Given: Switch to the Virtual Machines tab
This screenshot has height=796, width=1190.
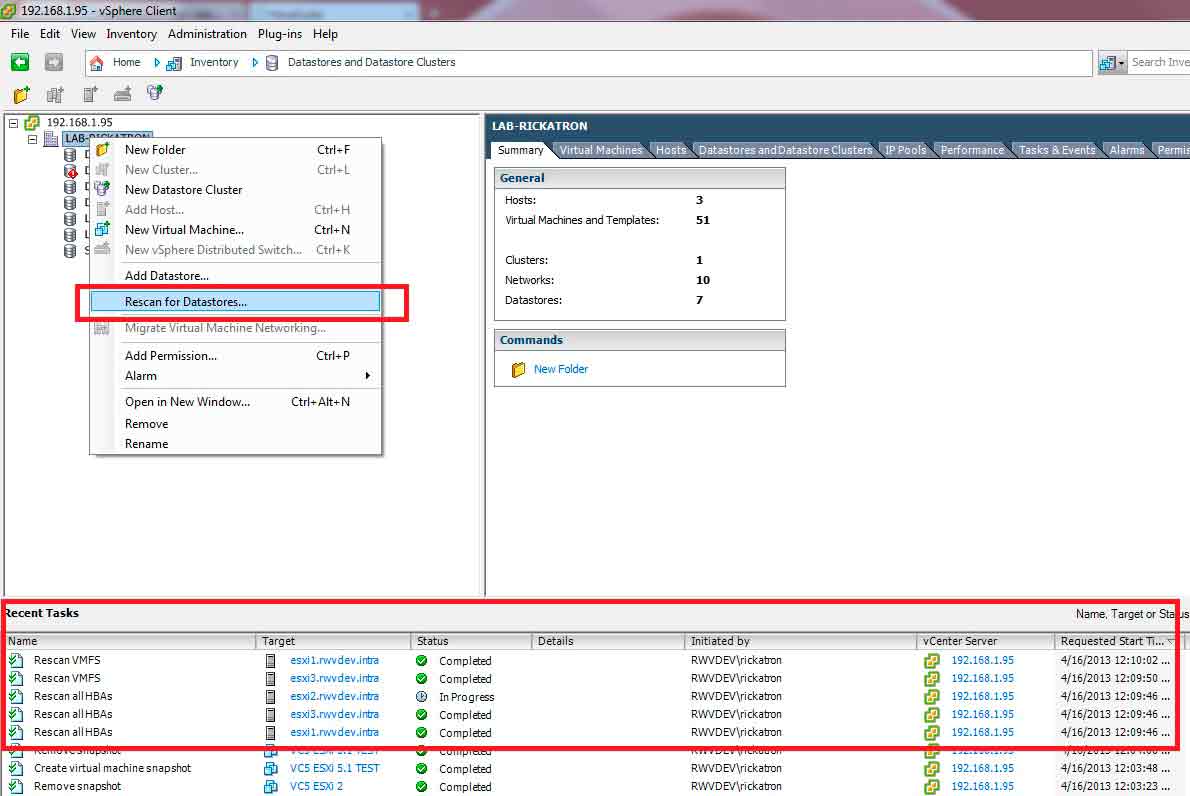Looking at the screenshot, I should click(600, 150).
